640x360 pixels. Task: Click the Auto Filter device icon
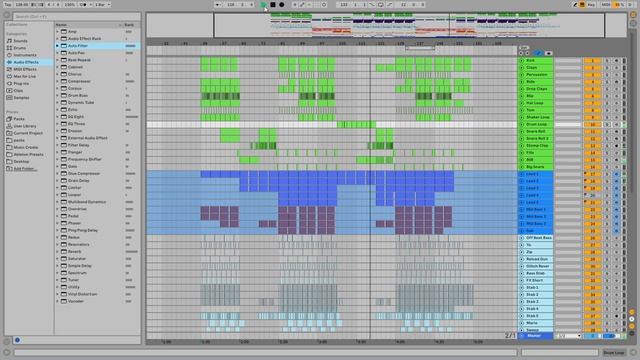point(64,46)
